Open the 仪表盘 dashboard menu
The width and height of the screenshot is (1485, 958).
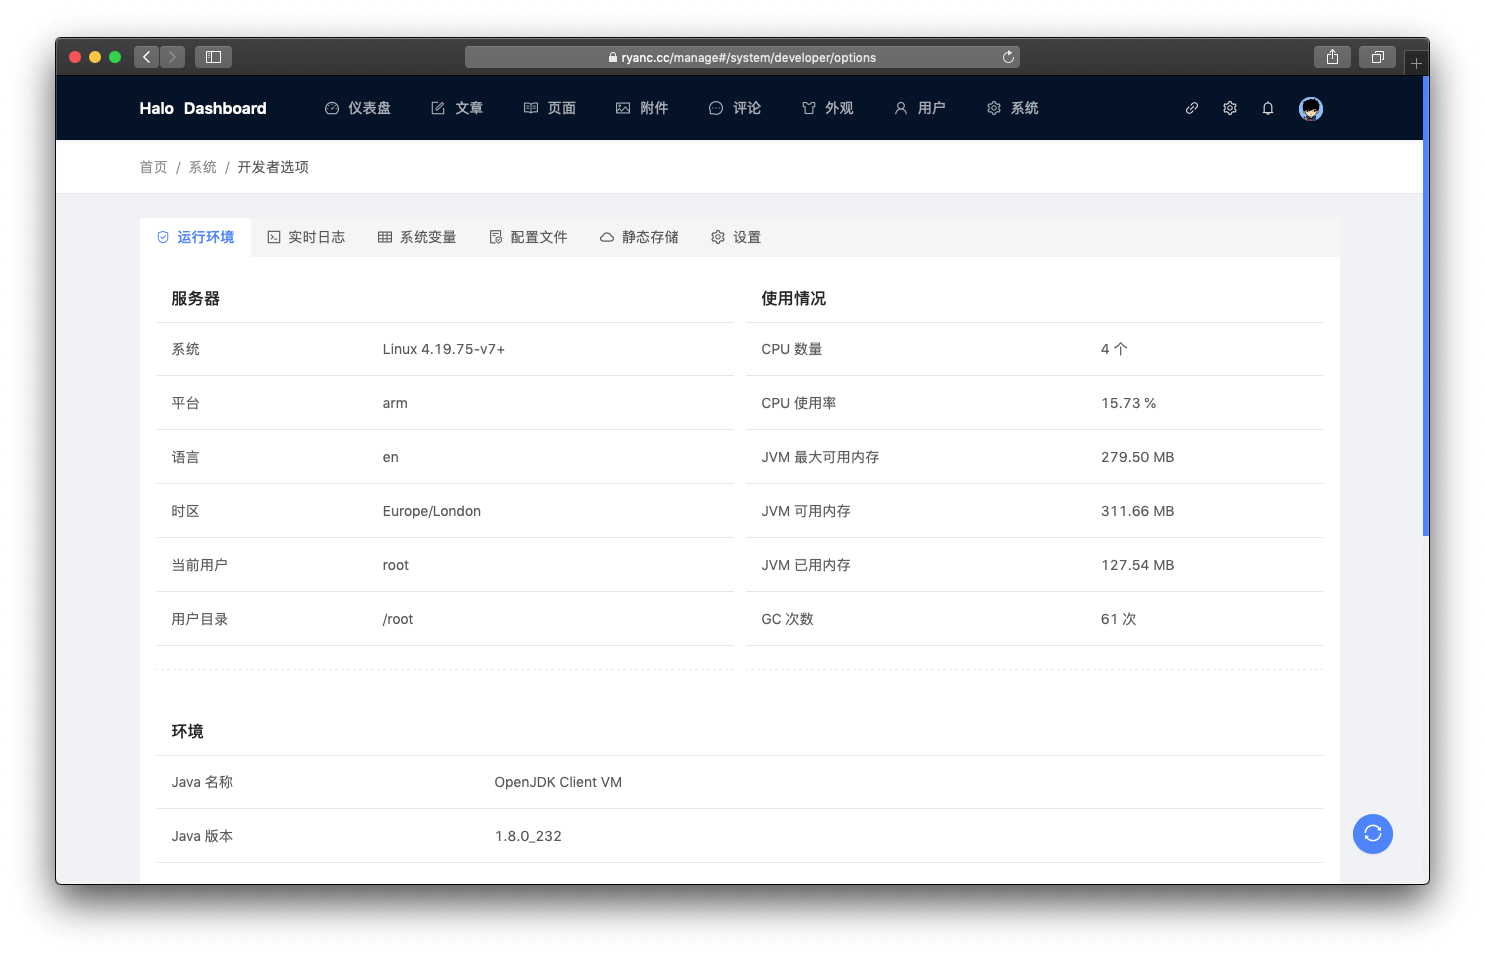coord(358,108)
